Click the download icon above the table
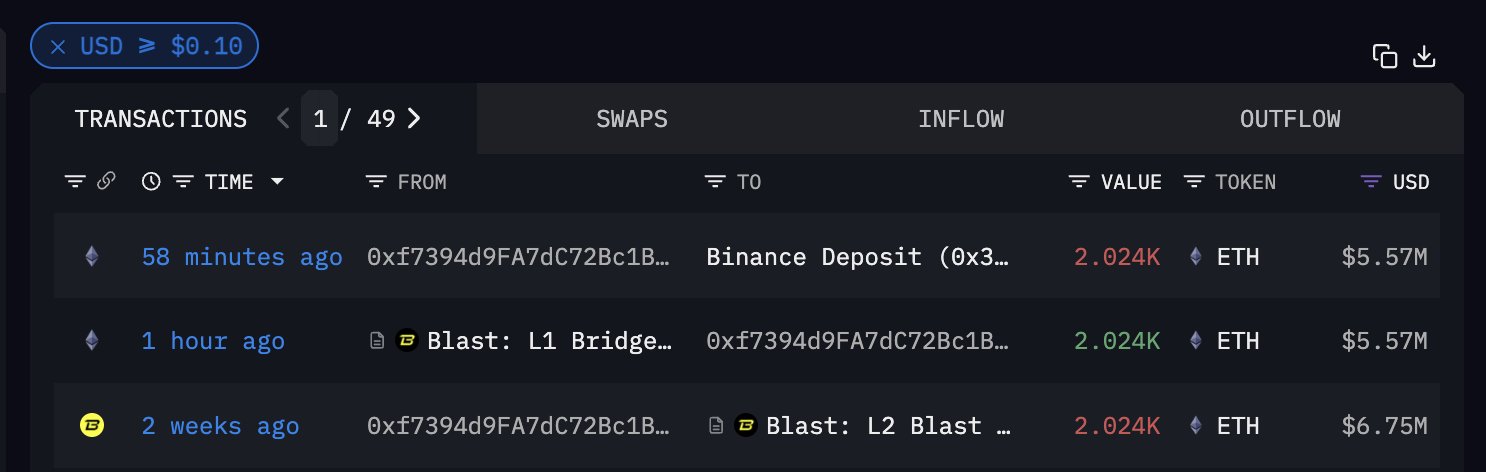Image resolution: width=1486 pixels, height=472 pixels. point(1424,57)
